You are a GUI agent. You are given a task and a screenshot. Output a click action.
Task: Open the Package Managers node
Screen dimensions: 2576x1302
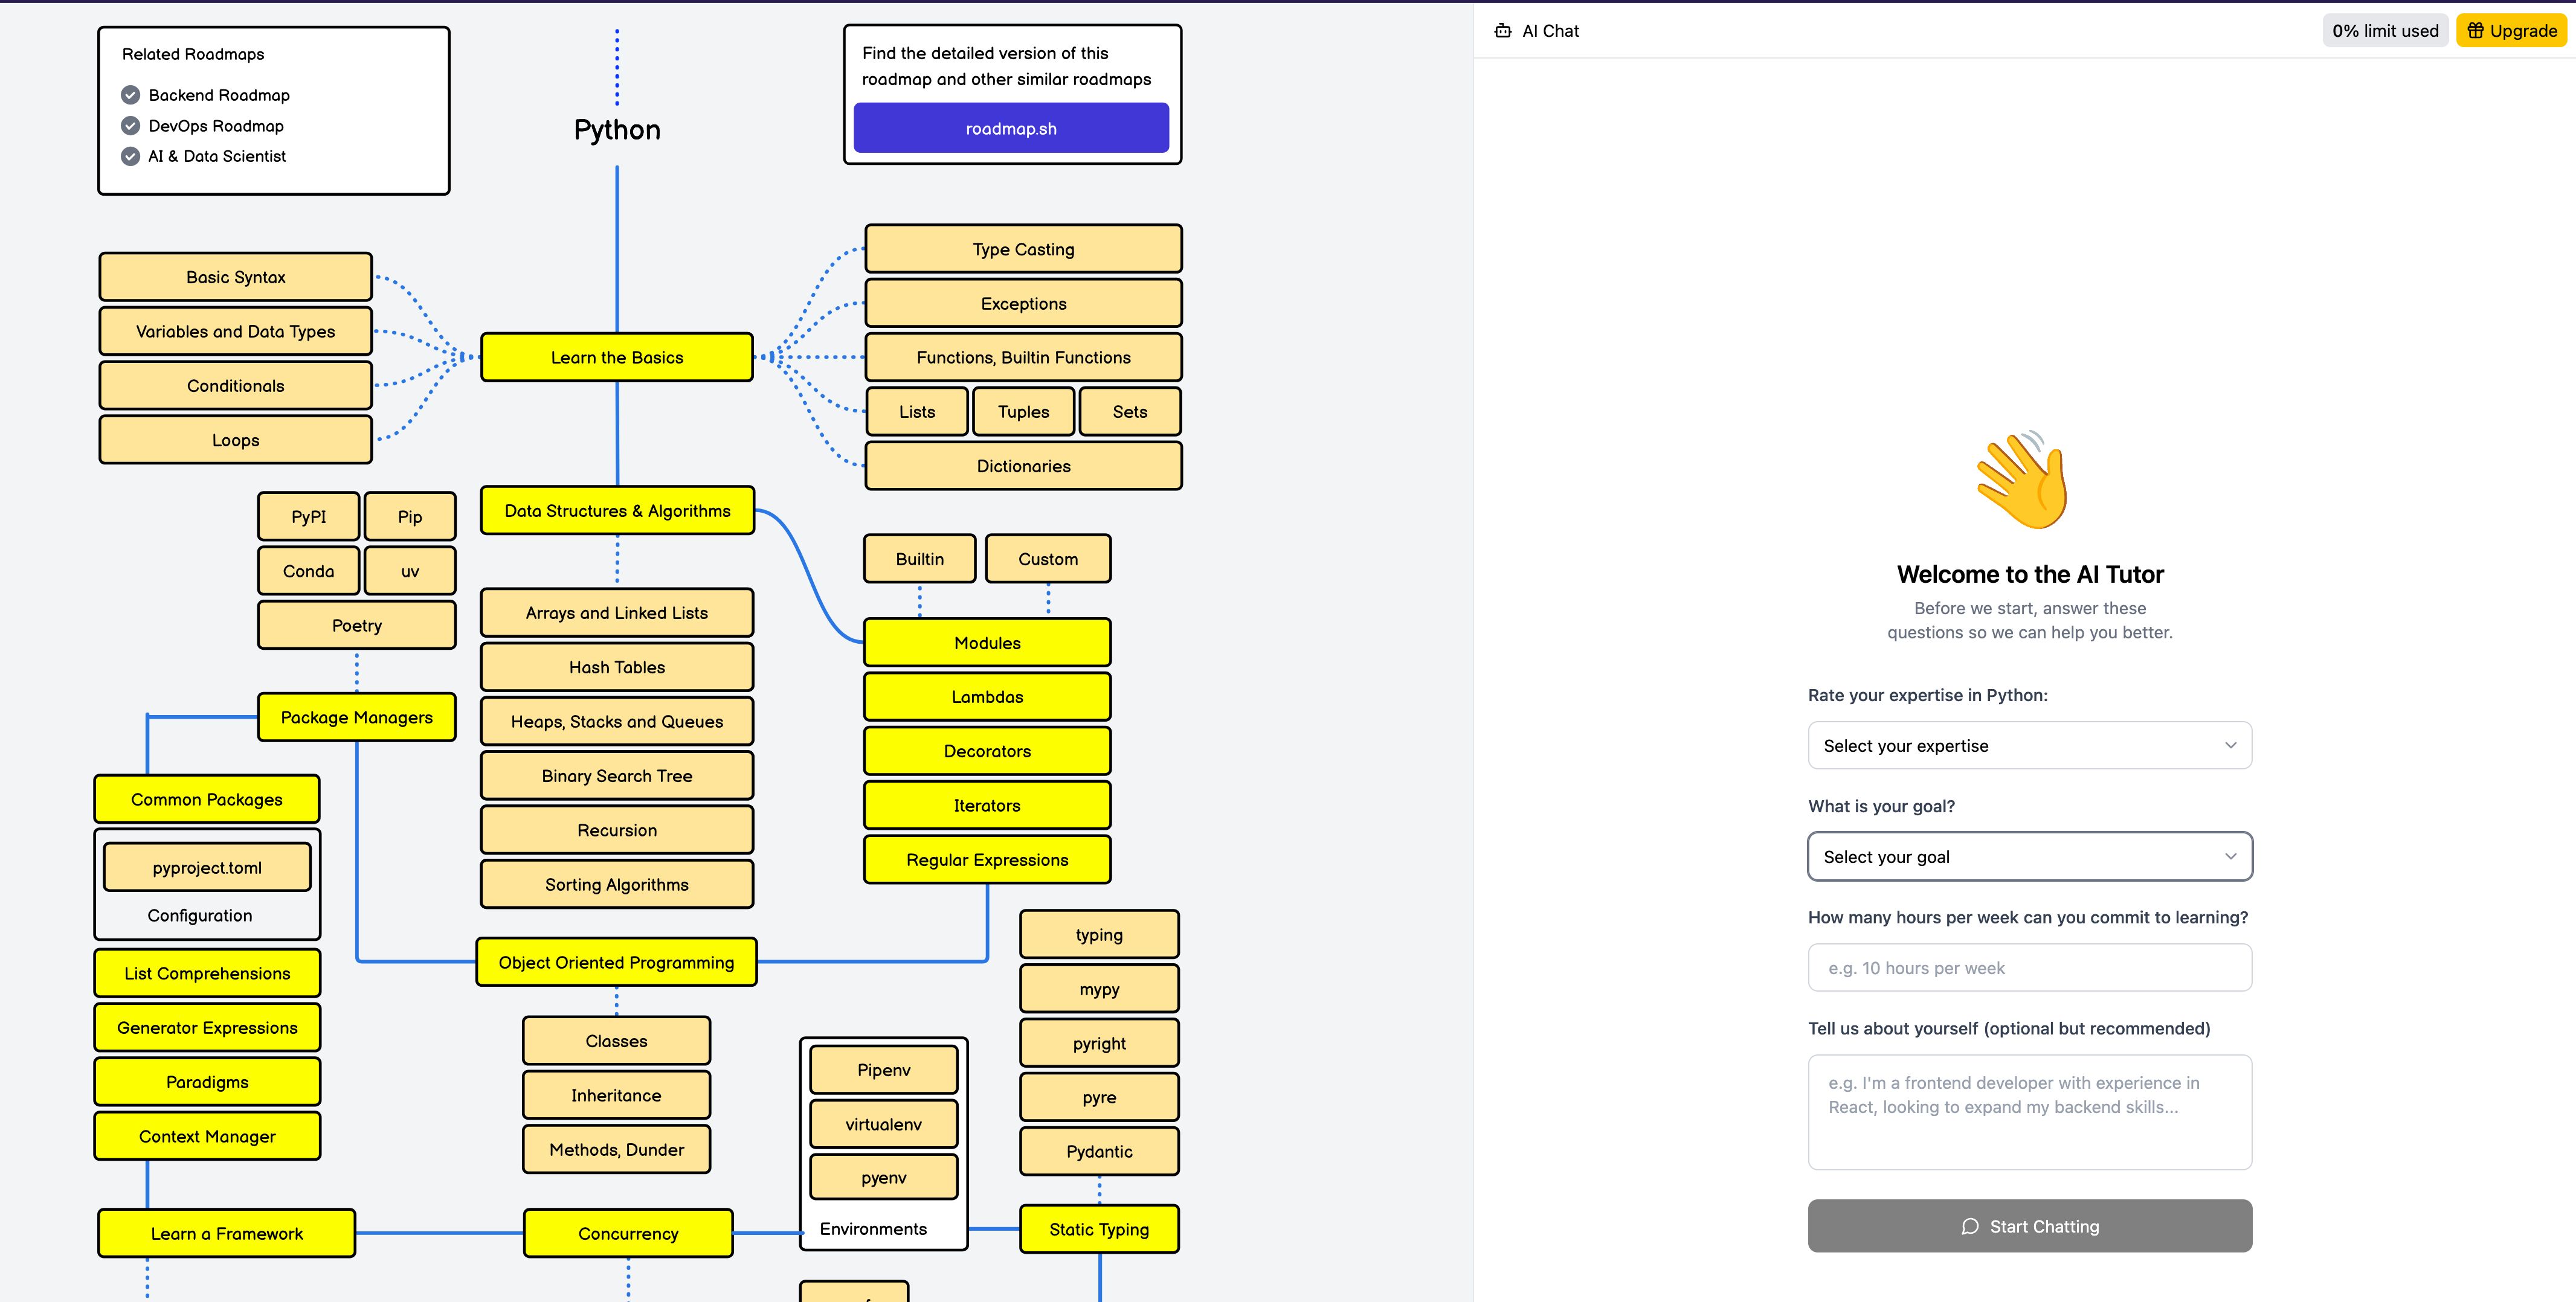(x=356, y=717)
